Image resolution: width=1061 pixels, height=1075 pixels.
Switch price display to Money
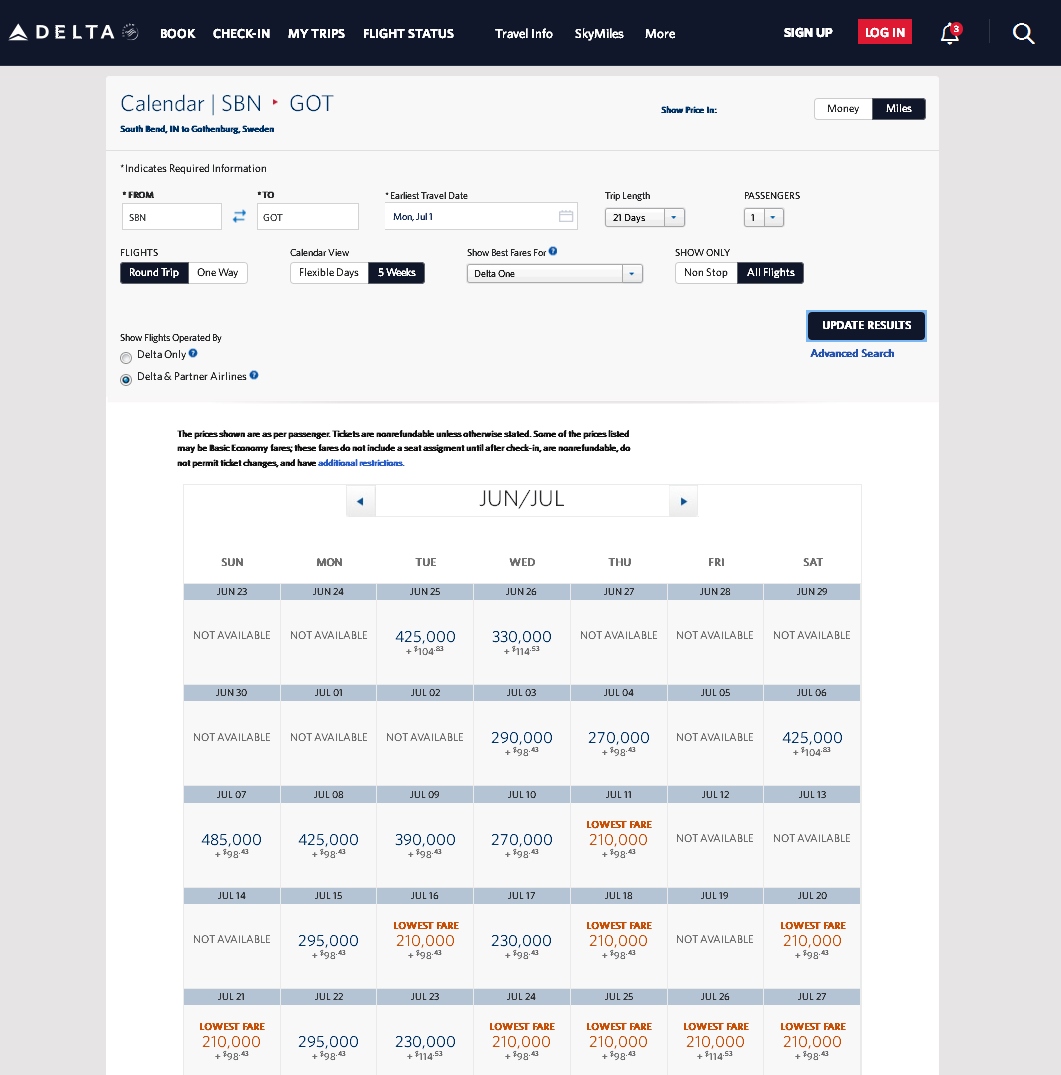click(843, 108)
